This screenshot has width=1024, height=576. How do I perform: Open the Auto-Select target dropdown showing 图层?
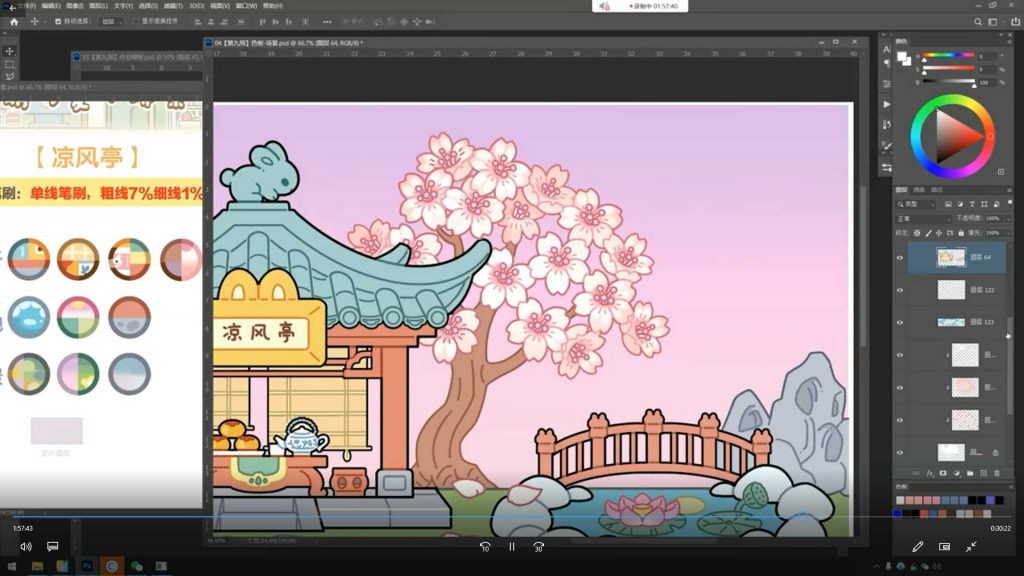click(111, 21)
